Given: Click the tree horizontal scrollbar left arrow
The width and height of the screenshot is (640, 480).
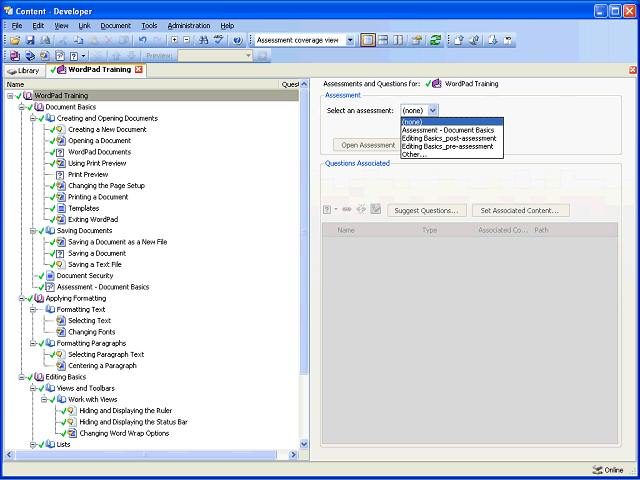Looking at the screenshot, I should pos(9,454).
